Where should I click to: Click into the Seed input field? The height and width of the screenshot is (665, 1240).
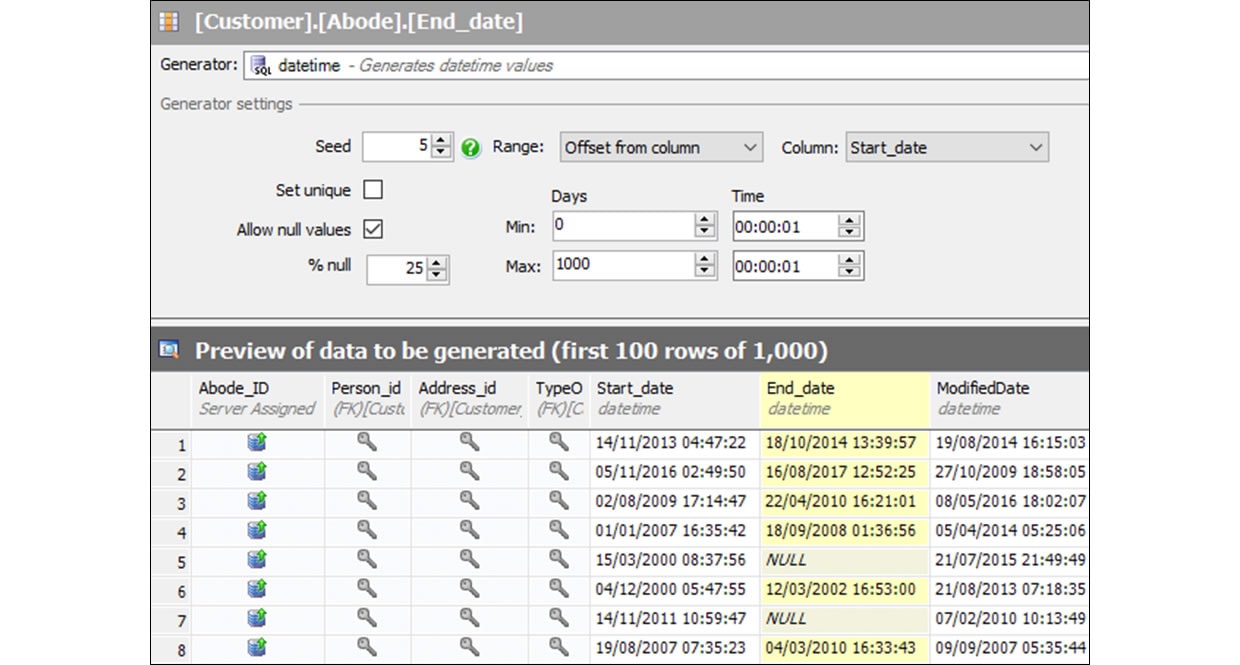pos(398,147)
